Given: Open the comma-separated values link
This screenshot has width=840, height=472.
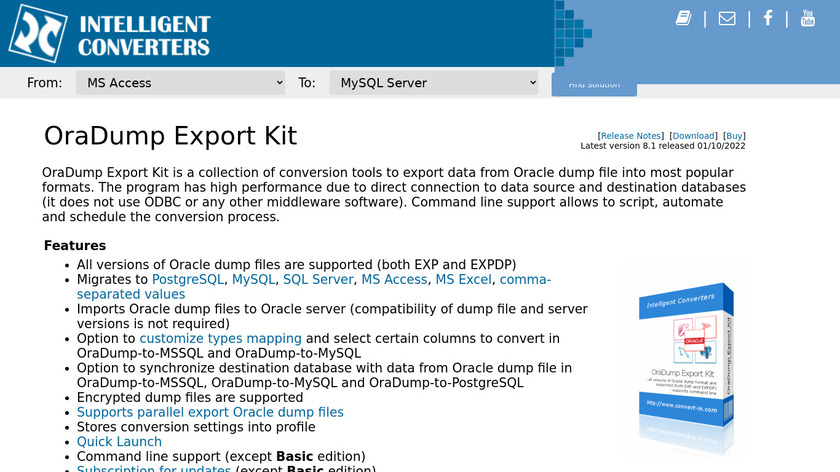Looking at the screenshot, I should (314, 287).
